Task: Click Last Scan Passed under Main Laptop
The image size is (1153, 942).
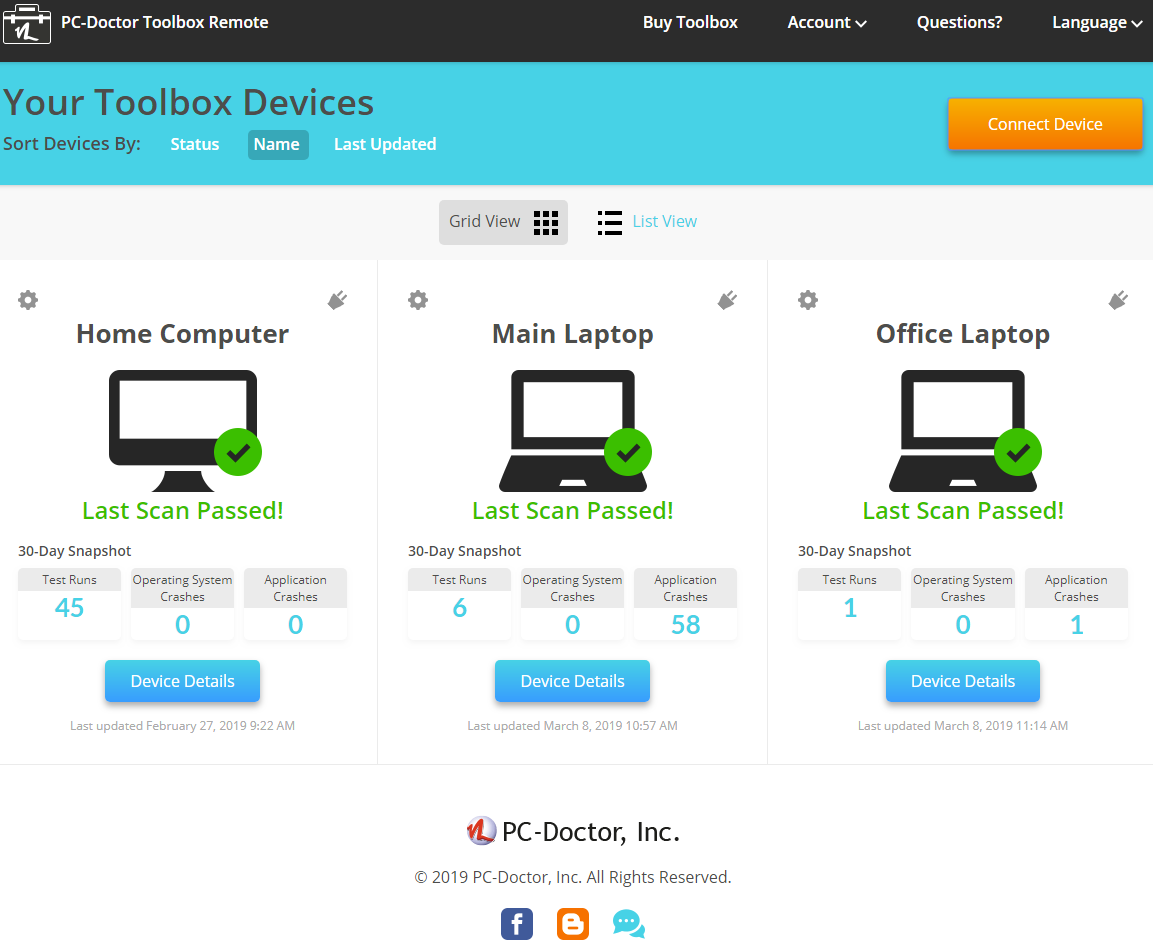Action: click(572, 510)
